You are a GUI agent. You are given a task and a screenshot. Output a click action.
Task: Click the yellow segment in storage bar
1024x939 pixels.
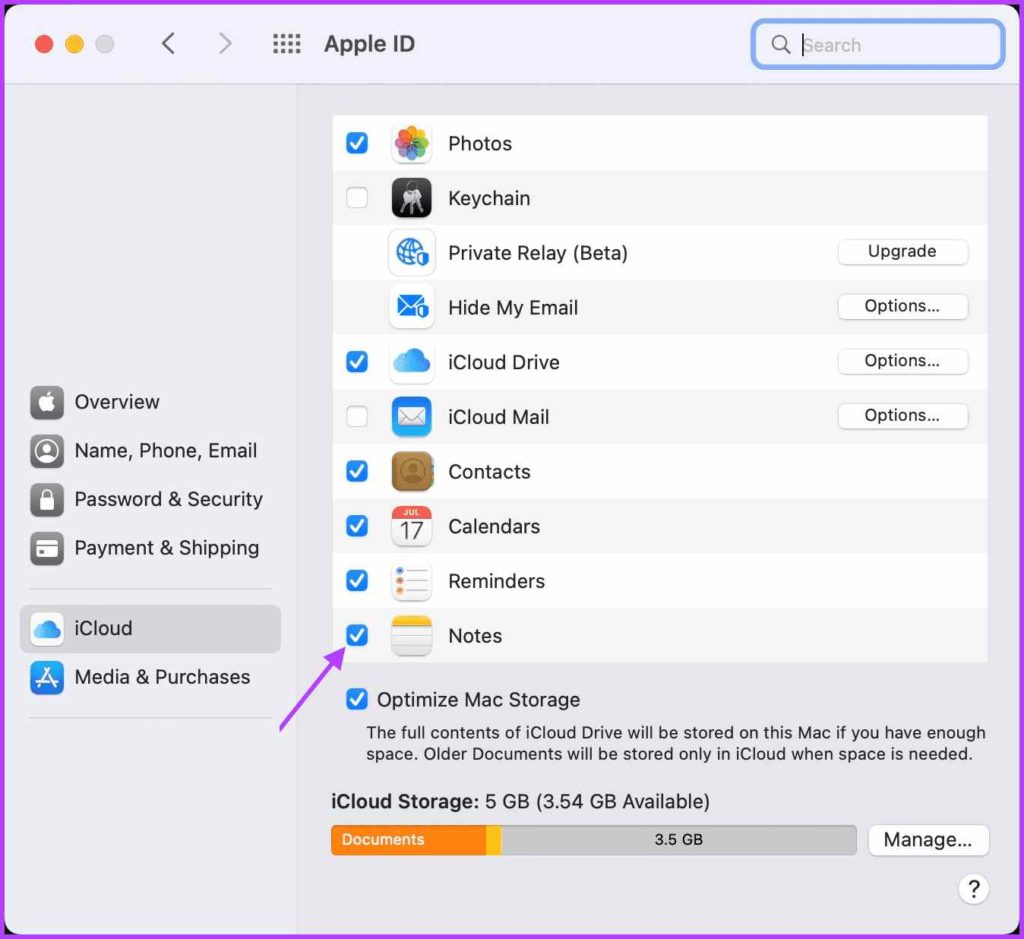pyautogui.click(x=494, y=840)
